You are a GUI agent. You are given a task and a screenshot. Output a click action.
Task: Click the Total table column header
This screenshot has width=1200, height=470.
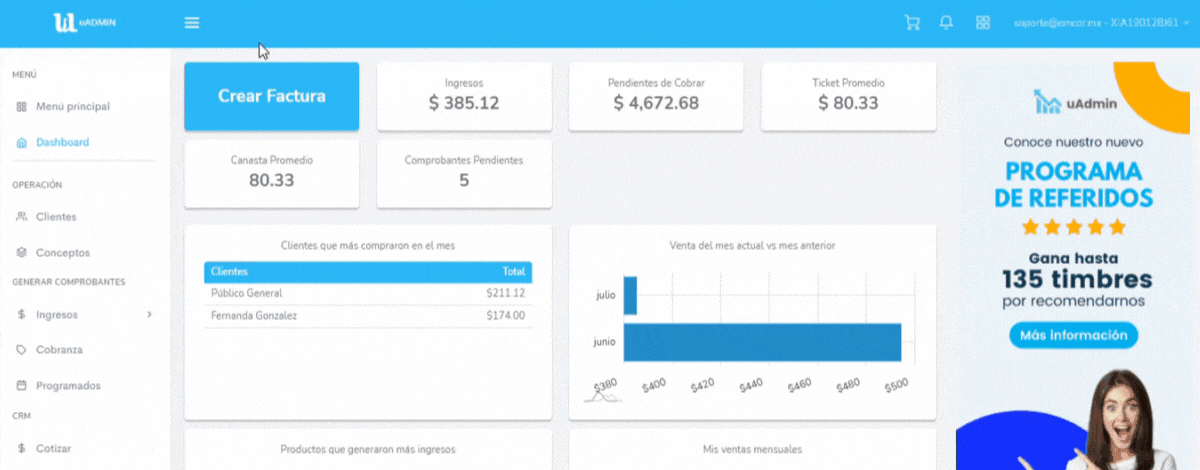513,272
